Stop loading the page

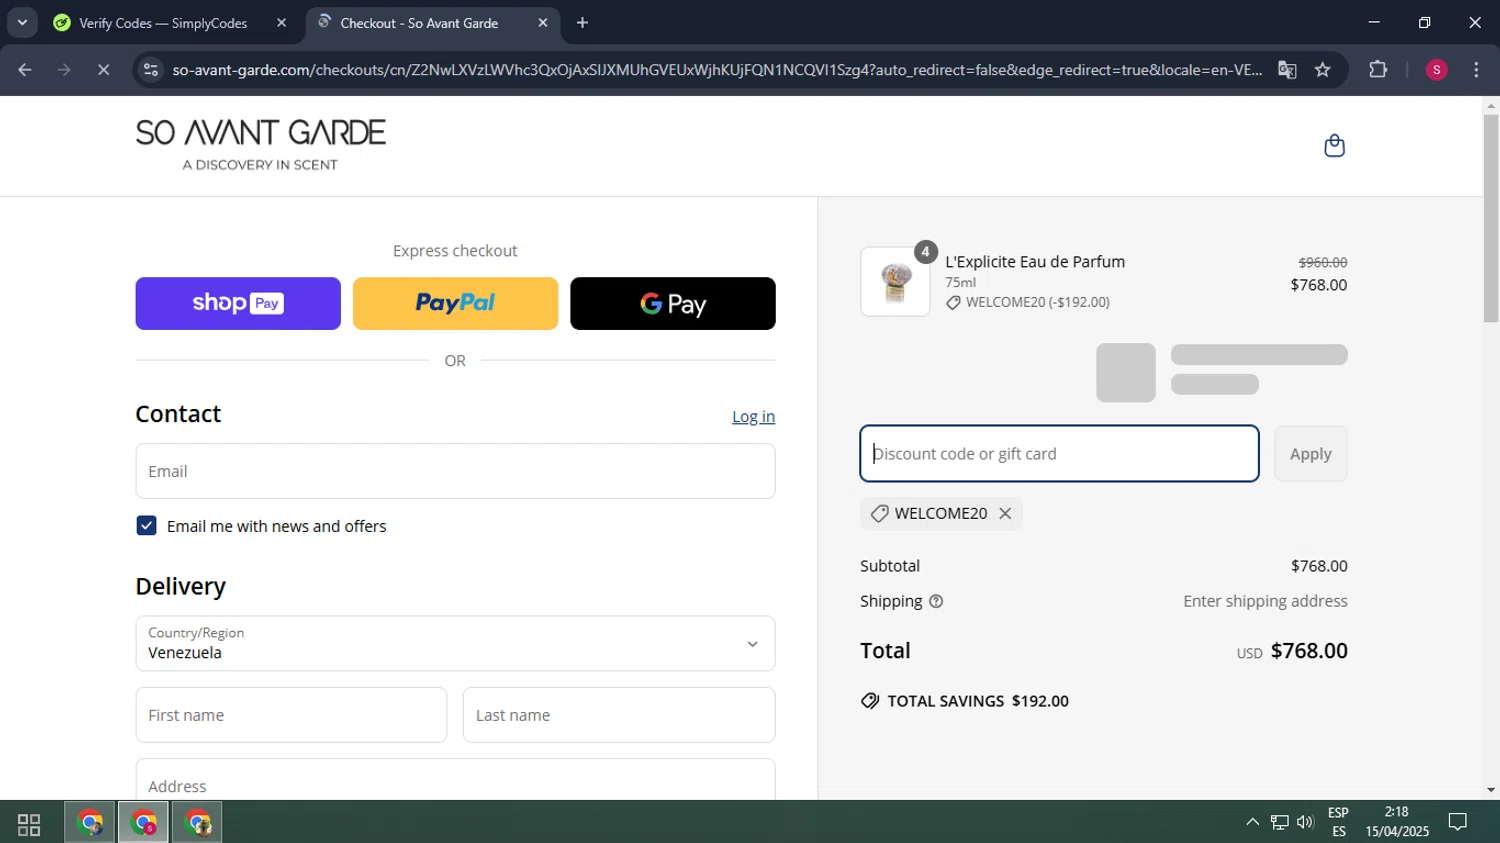[x=103, y=70]
